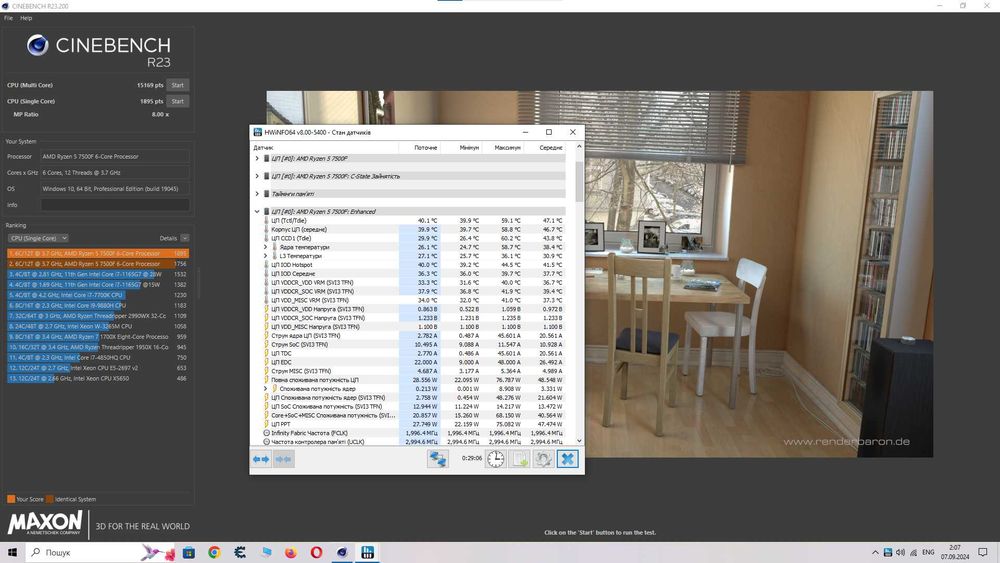Click the HWiNFO scrollbar down arrow

tap(579, 441)
